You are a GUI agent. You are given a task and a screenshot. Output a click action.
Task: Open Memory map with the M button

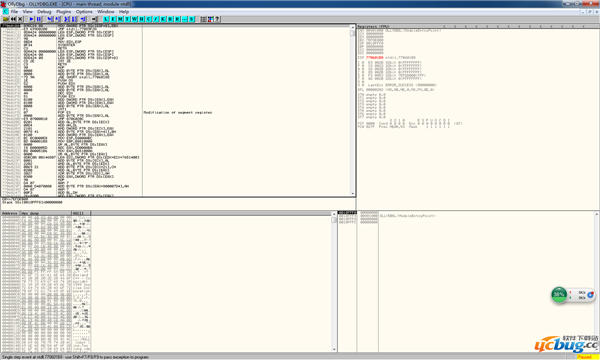[120, 19]
